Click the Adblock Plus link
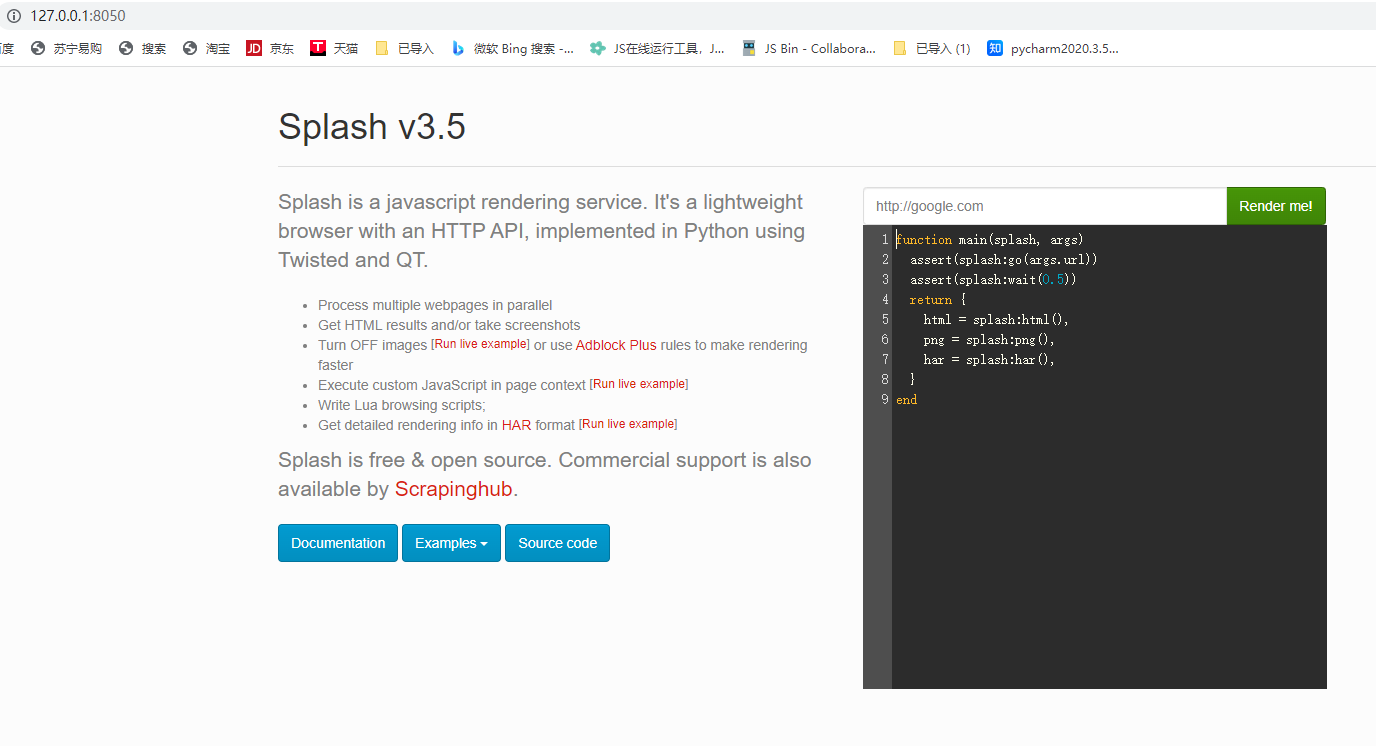Screen dimensions: 1376x746 tap(616, 345)
